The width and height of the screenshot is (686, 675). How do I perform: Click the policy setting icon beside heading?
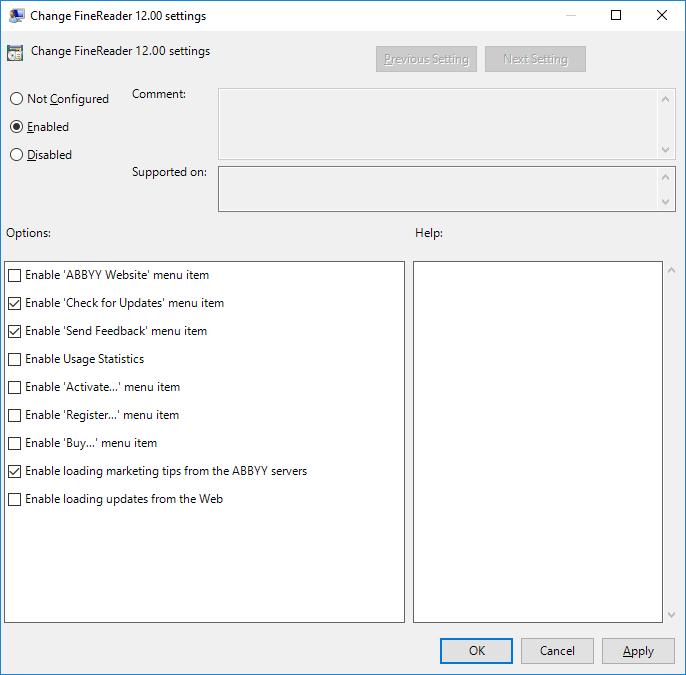(x=15, y=53)
